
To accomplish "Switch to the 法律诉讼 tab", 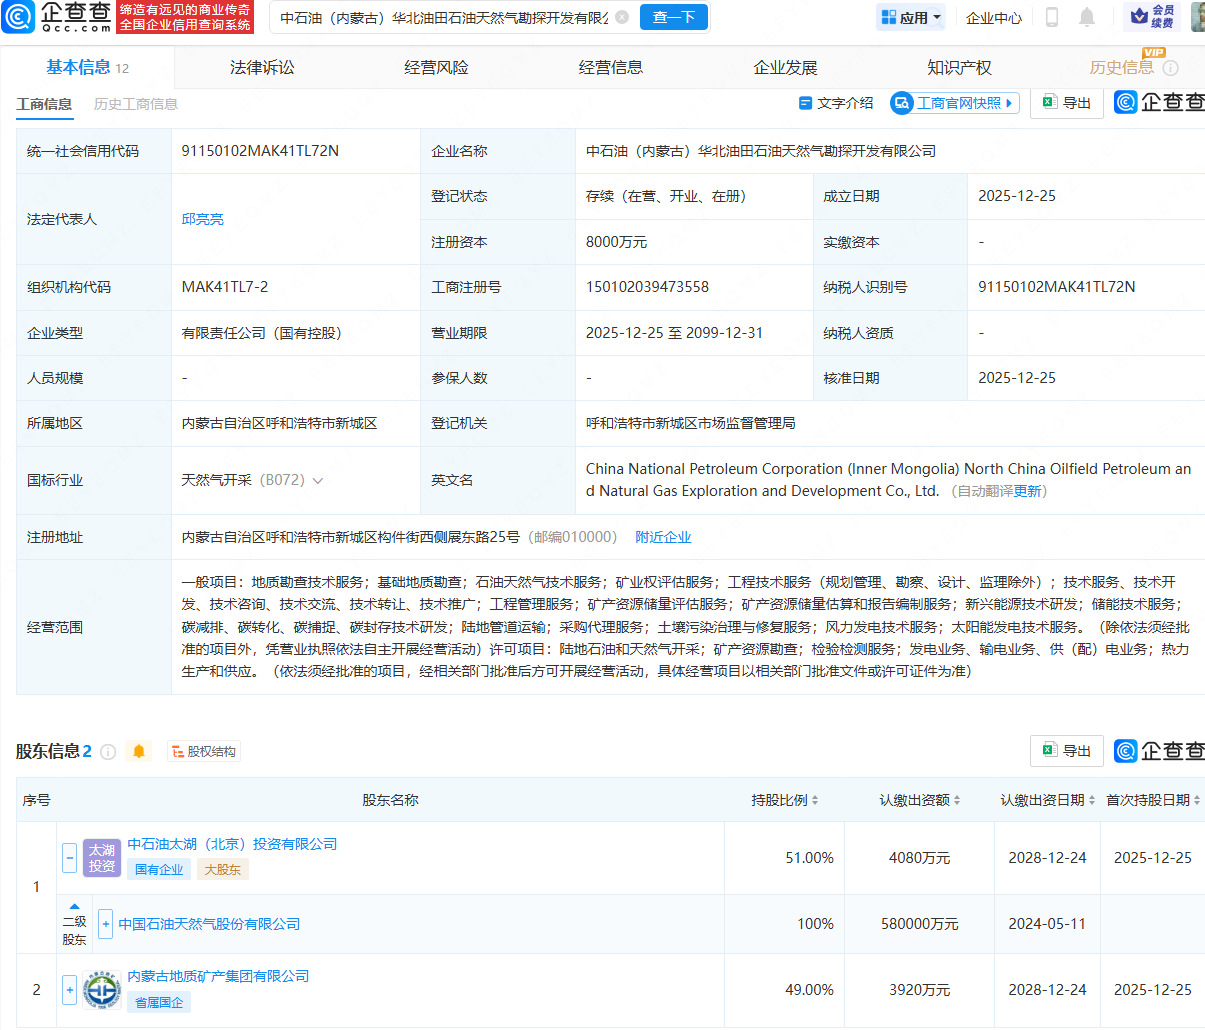I will click(x=262, y=67).
